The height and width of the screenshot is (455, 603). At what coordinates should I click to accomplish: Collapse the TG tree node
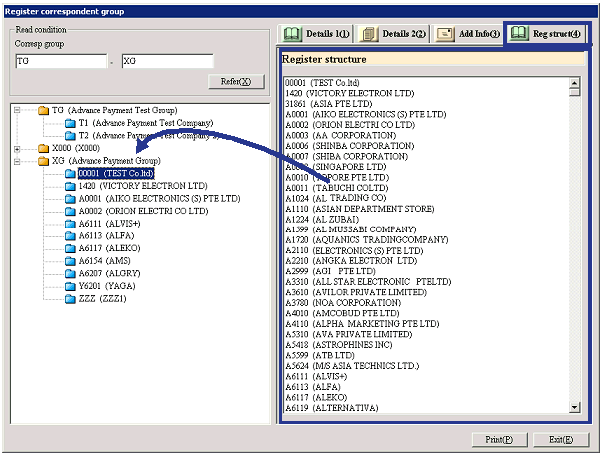[x=17, y=111]
